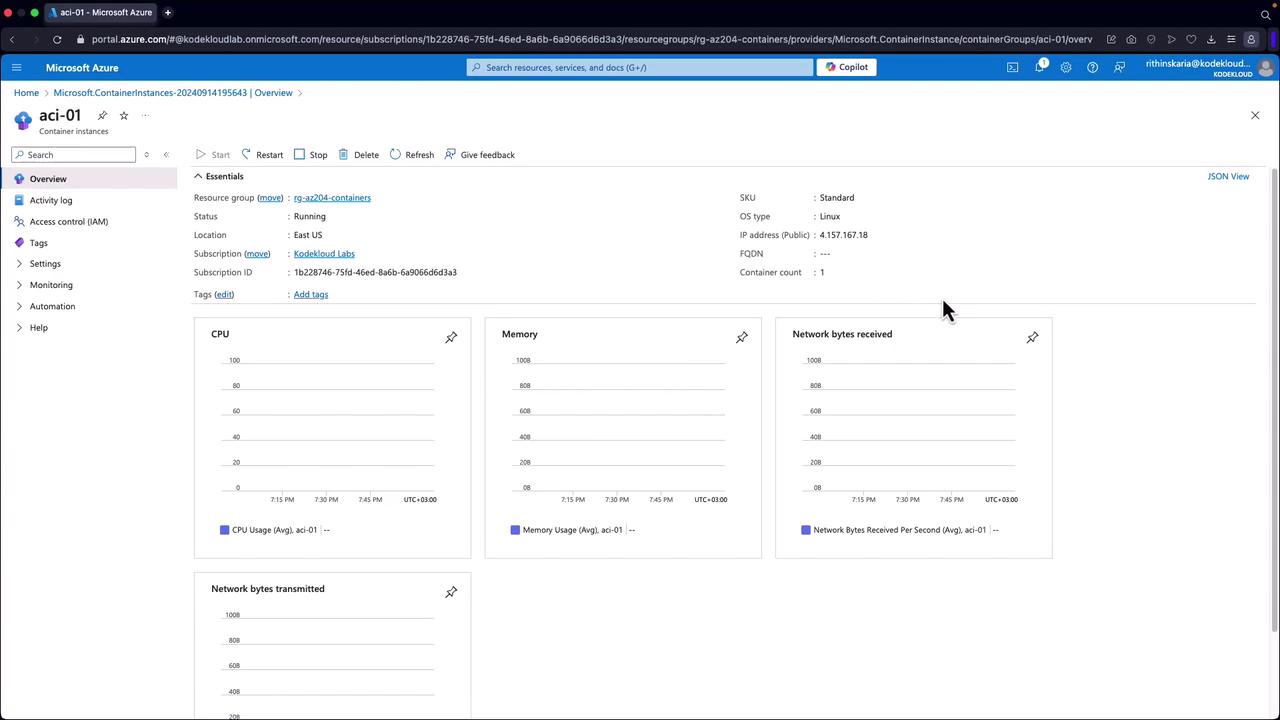Pin Network bytes received chart
This screenshot has height=720, width=1280.
click(1032, 338)
